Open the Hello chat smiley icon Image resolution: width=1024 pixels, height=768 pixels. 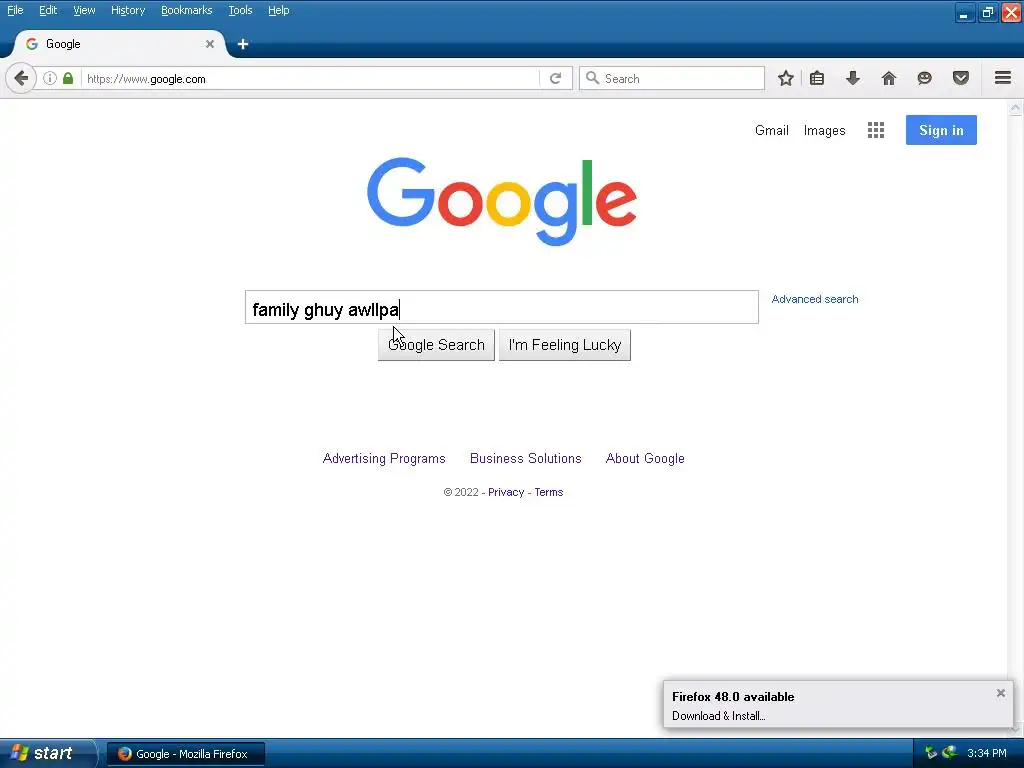[x=925, y=78]
